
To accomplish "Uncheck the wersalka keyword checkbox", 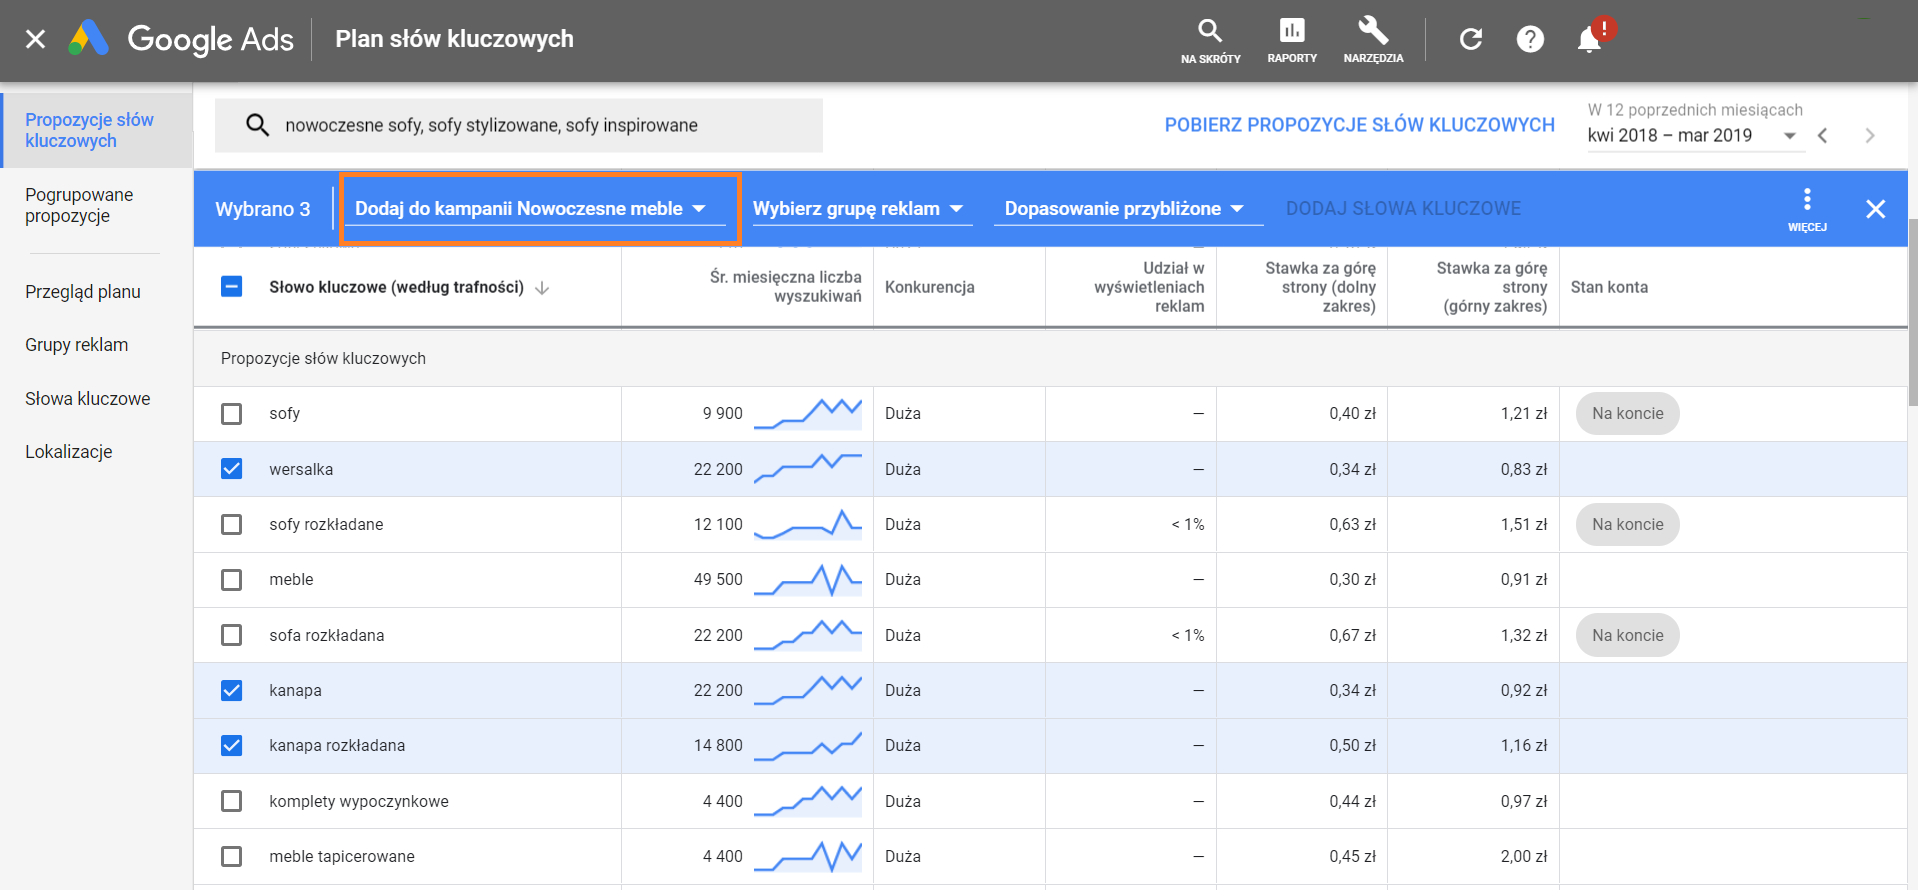I will coord(231,469).
